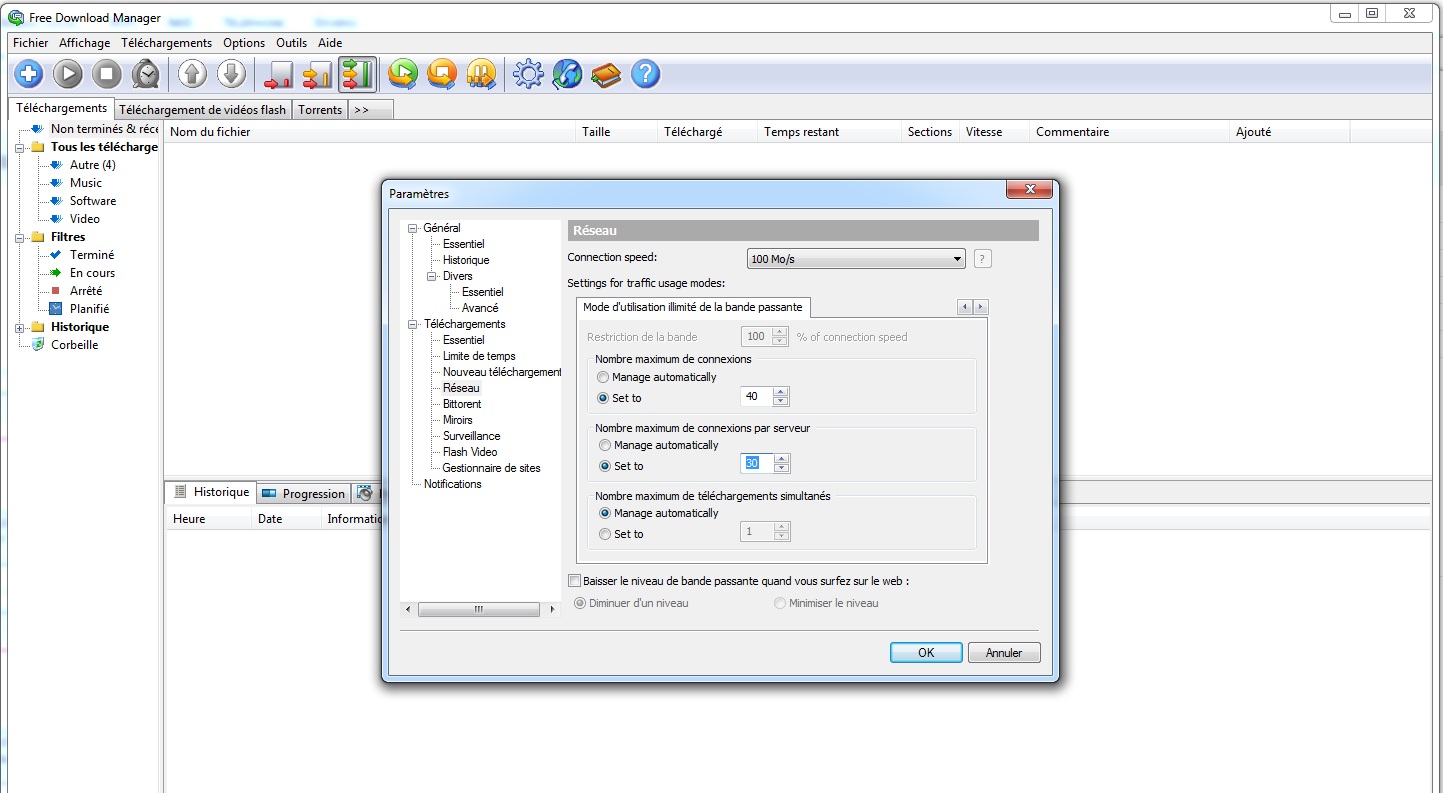Viewport: 1443px width, 793px height.
Task: Click the blue question mark help icon
Action: [646, 74]
